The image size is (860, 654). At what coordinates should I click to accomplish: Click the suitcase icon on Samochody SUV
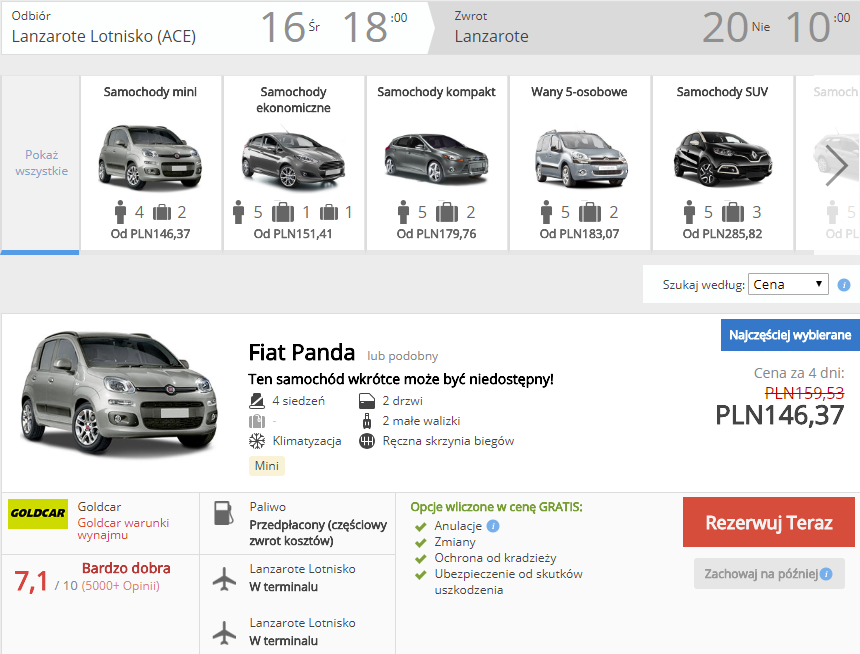coord(733,212)
